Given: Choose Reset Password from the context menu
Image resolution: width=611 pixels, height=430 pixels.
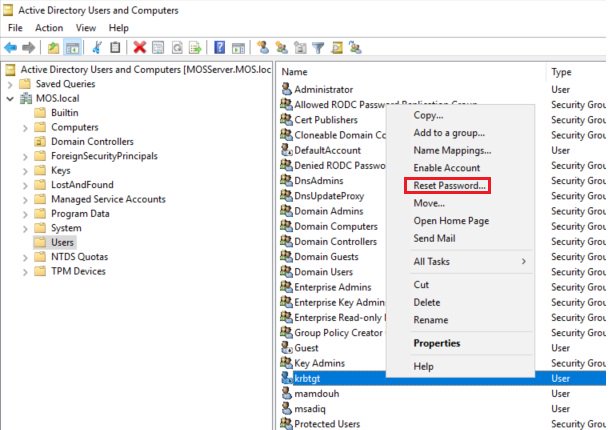Looking at the screenshot, I should pos(449,185).
